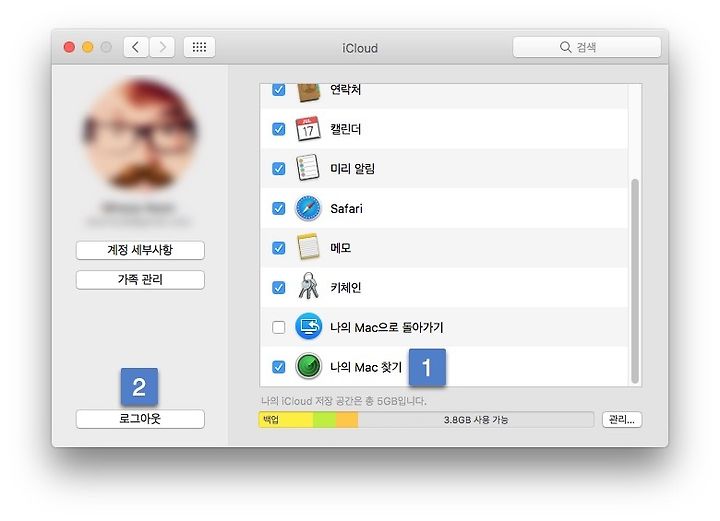
Task: Click the Back to My Mac icon
Action: (x=308, y=326)
